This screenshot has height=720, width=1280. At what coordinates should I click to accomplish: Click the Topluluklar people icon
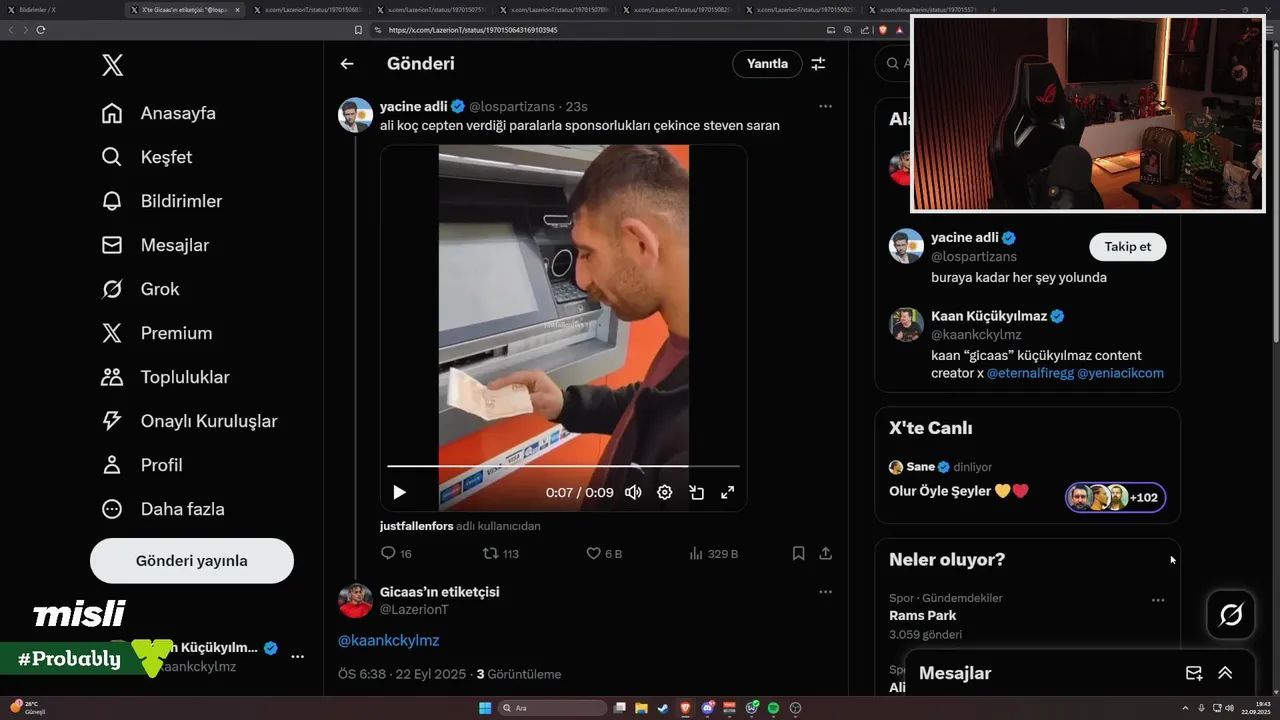click(x=112, y=377)
